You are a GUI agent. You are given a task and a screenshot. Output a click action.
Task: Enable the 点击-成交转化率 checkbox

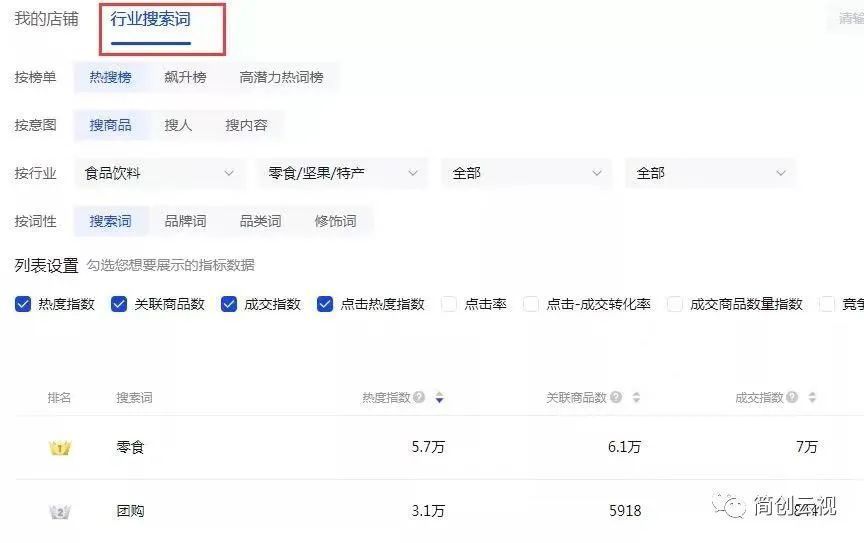pos(531,304)
